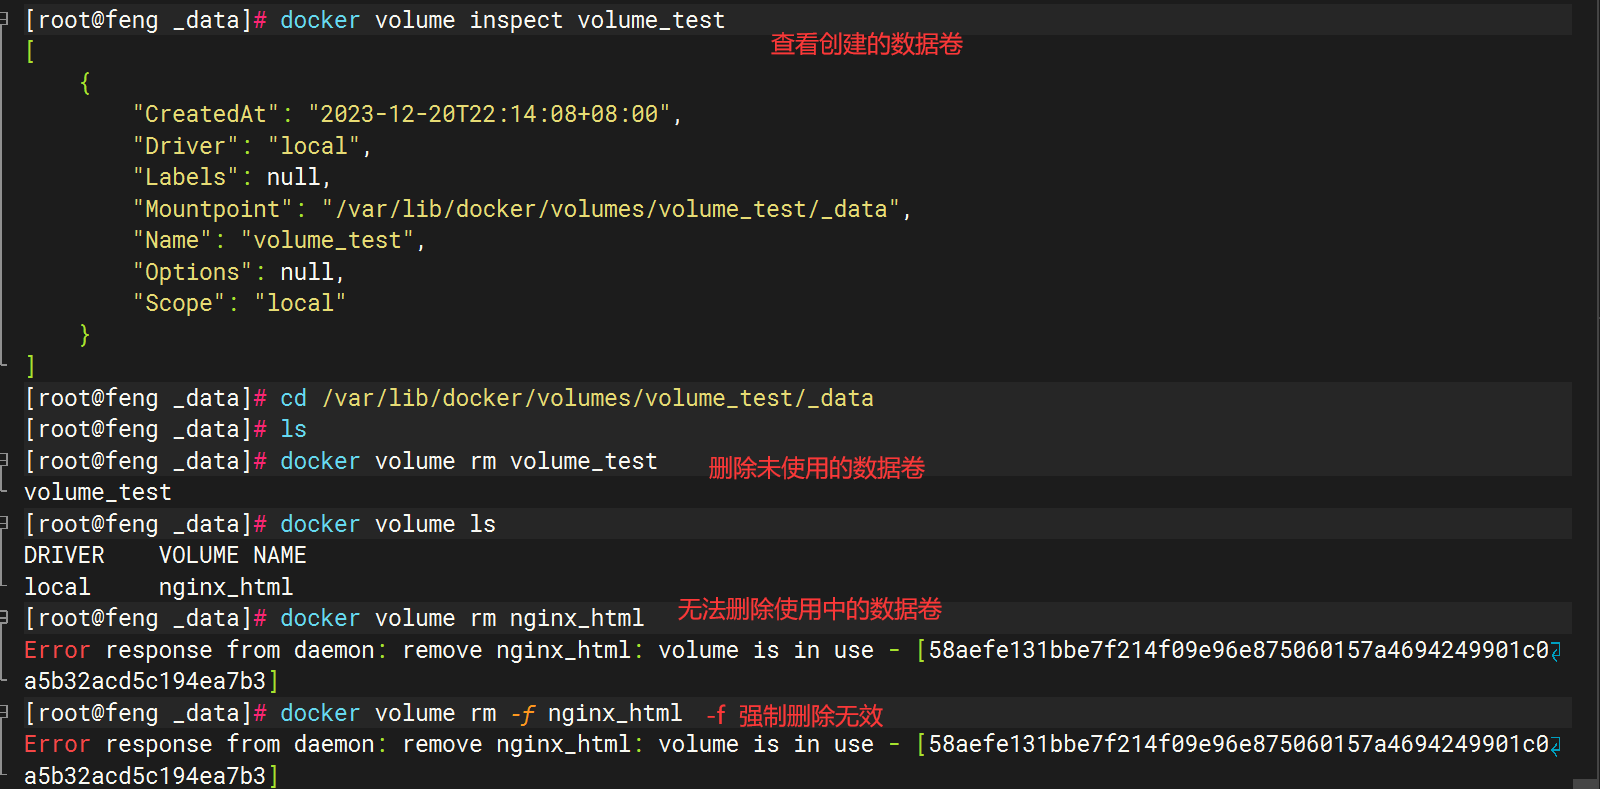Fold the 'docker volume rm -f nginx_html' output
Image resolution: width=1600 pixels, height=789 pixels.
point(4,713)
